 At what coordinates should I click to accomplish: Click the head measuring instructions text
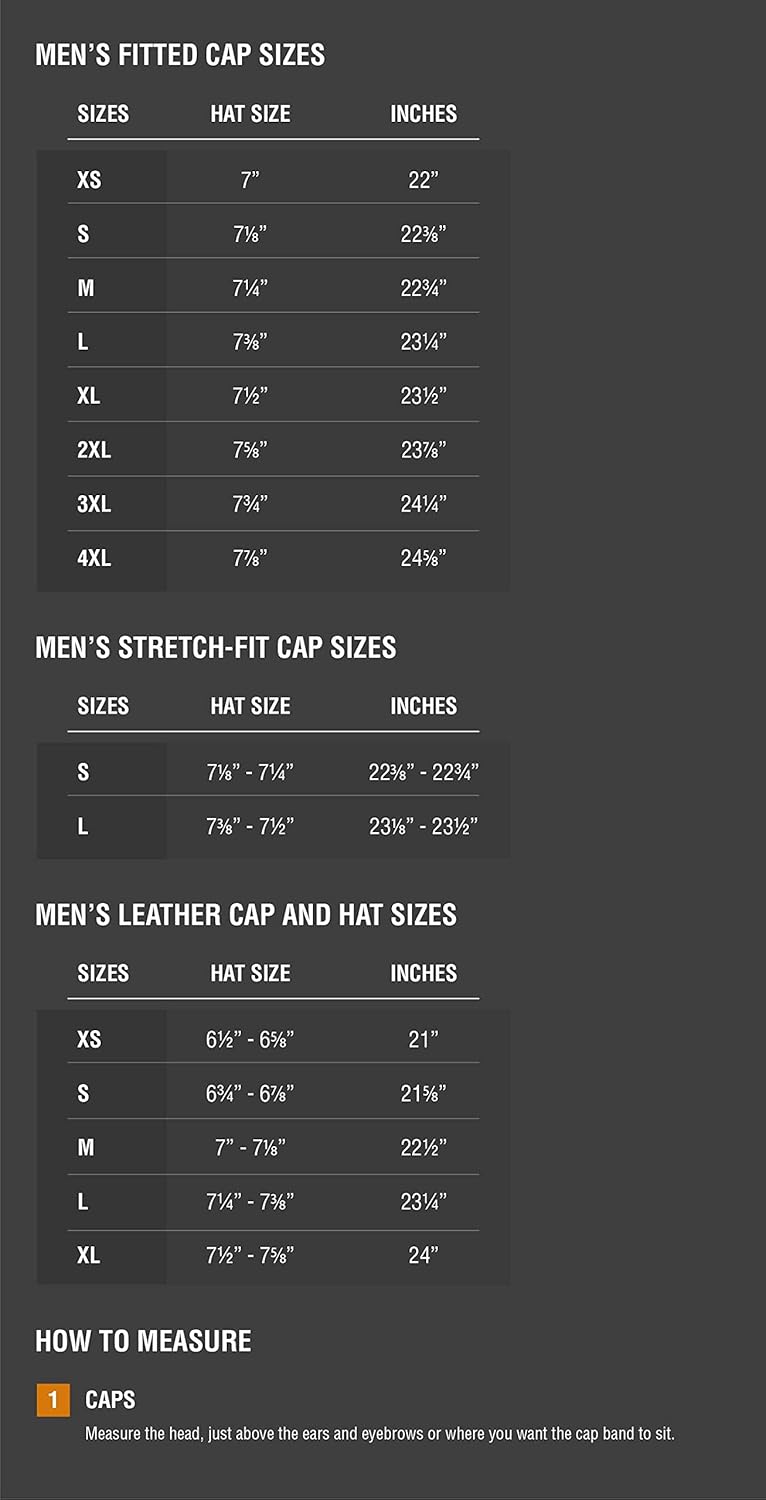(x=380, y=1434)
